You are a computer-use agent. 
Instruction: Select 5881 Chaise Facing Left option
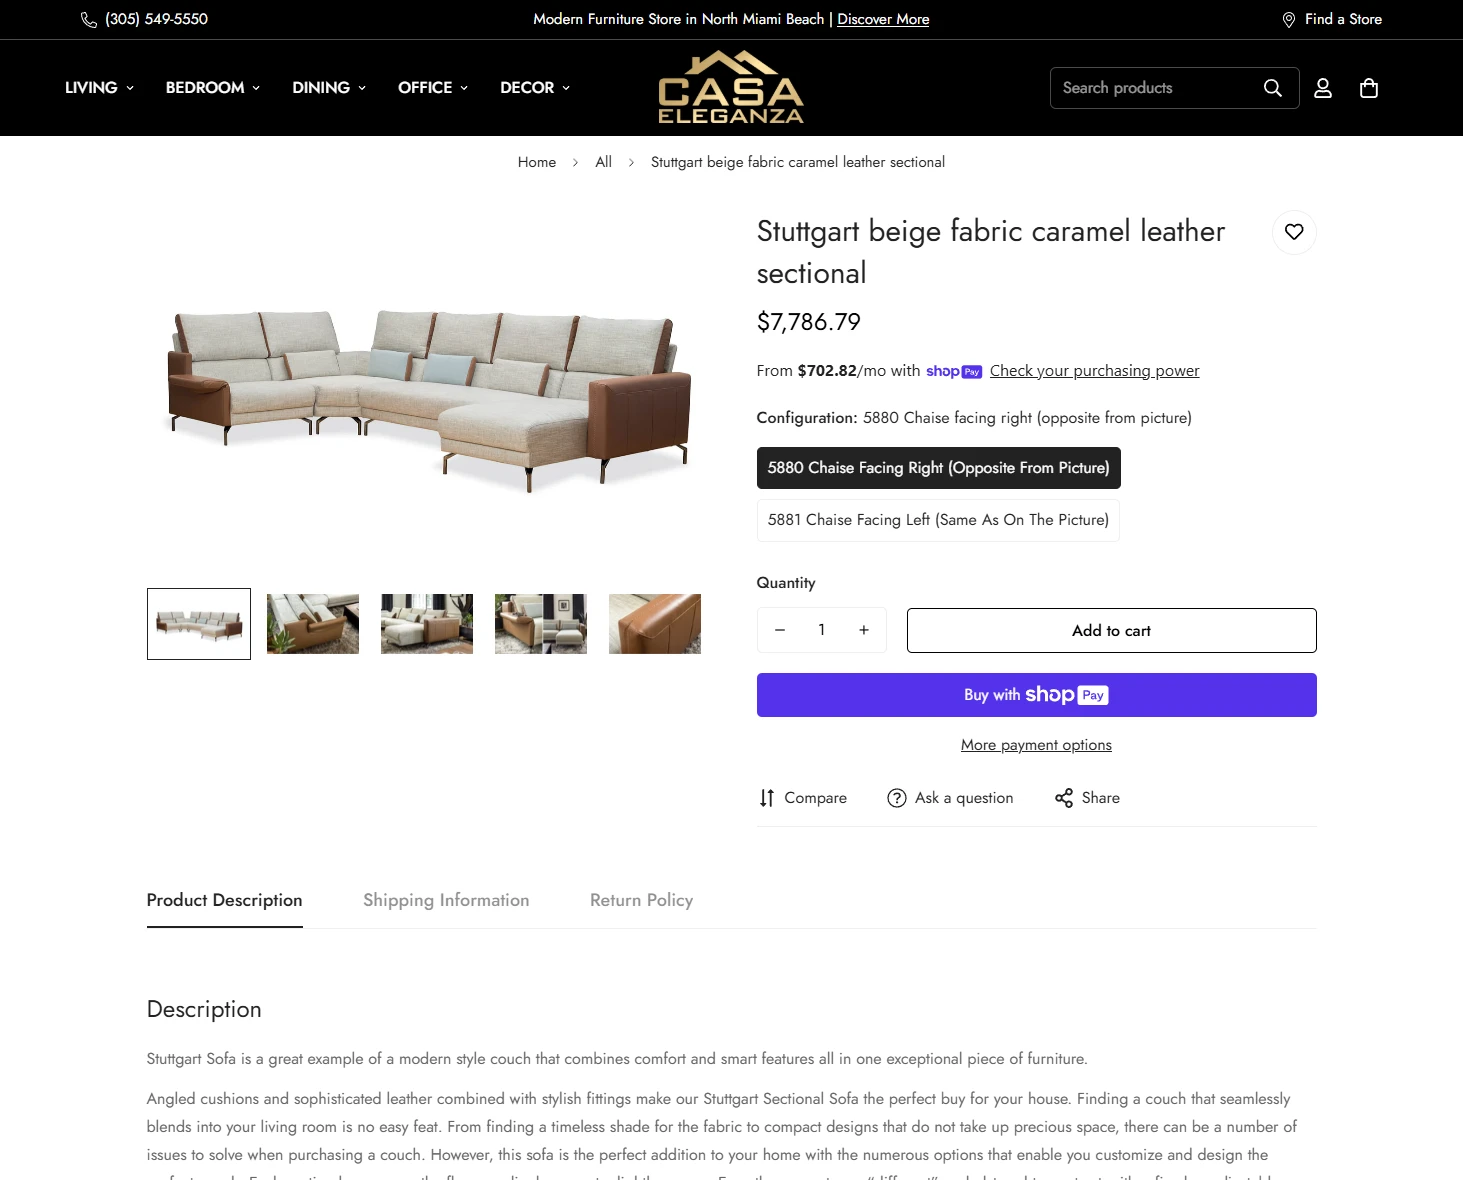pyautogui.click(x=938, y=520)
